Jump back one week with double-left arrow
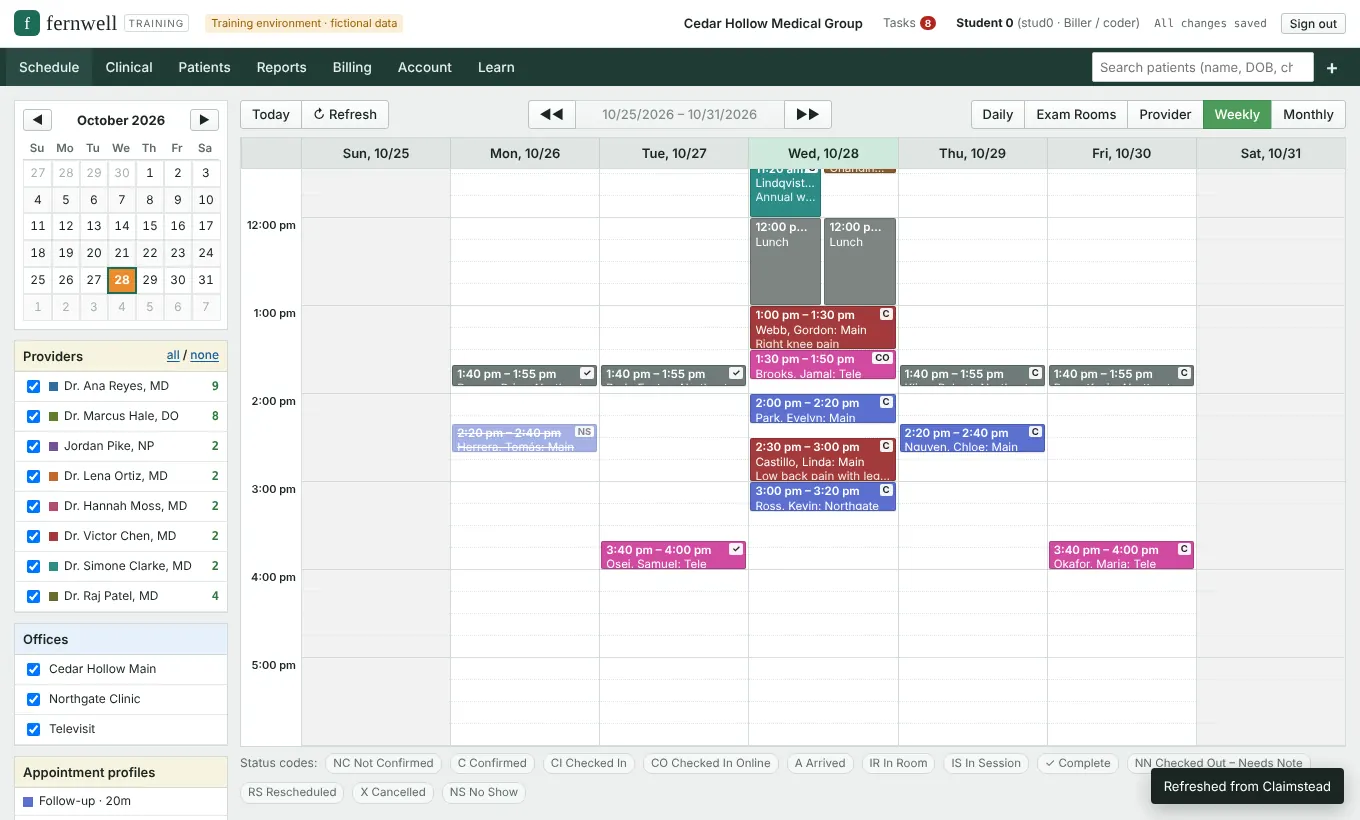 click(552, 114)
